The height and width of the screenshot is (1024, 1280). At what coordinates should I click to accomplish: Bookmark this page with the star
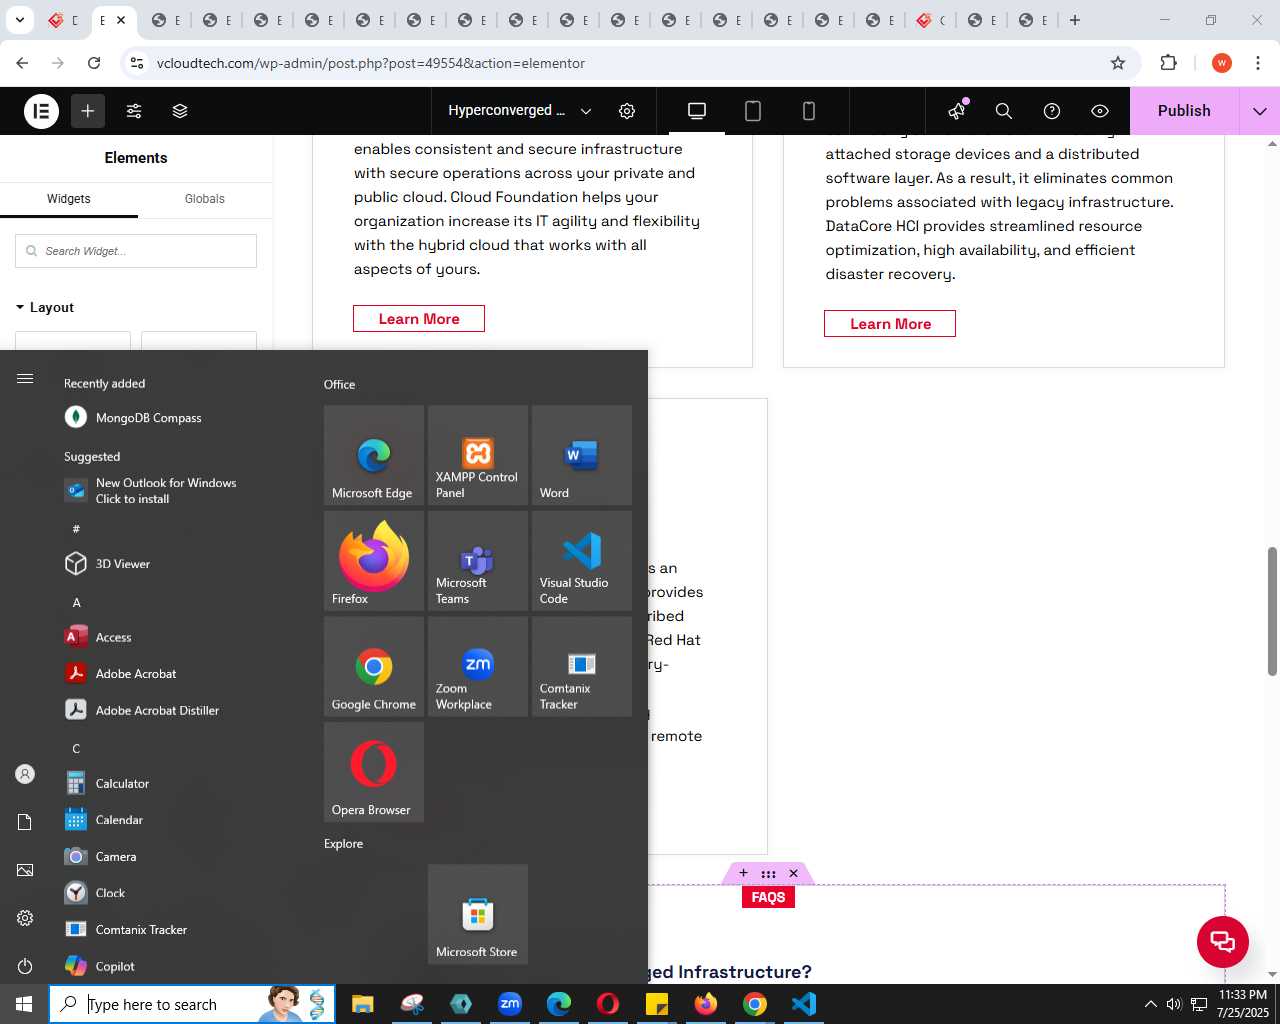pyautogui.click(x=1118, y=63)
